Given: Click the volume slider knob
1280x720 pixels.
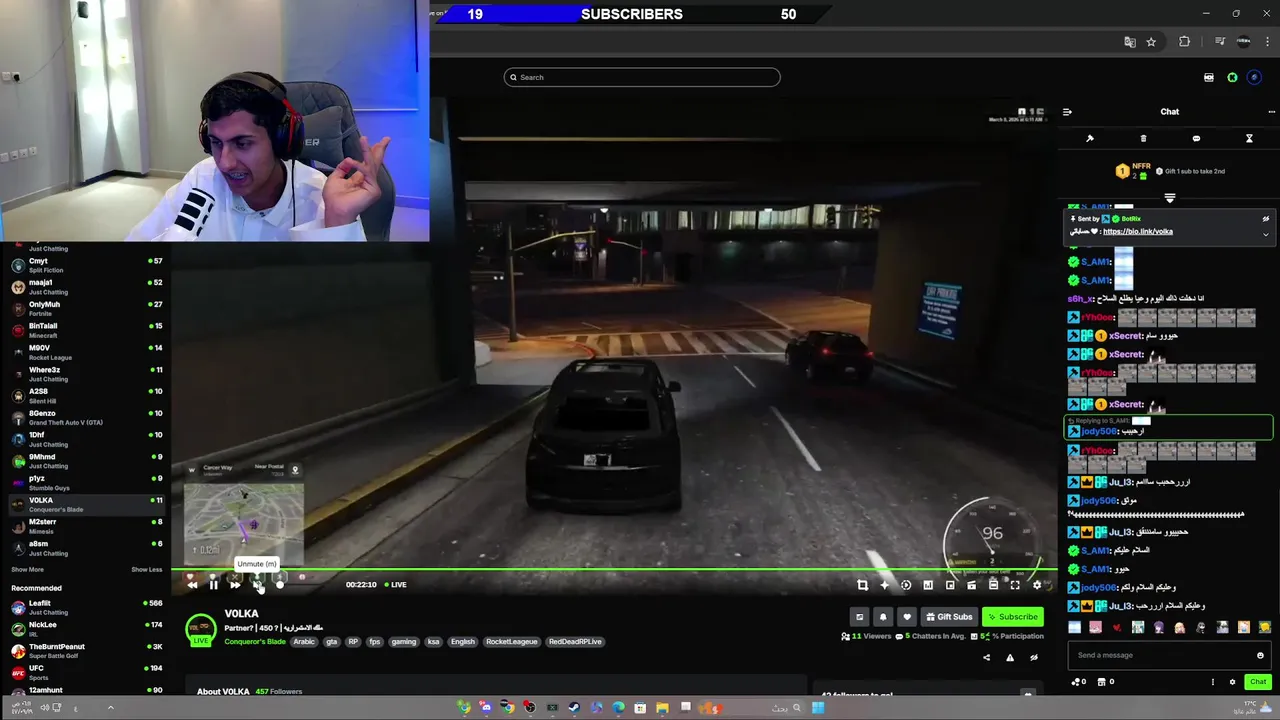Looking at the screenshot, I should click(x=280, y=585).
